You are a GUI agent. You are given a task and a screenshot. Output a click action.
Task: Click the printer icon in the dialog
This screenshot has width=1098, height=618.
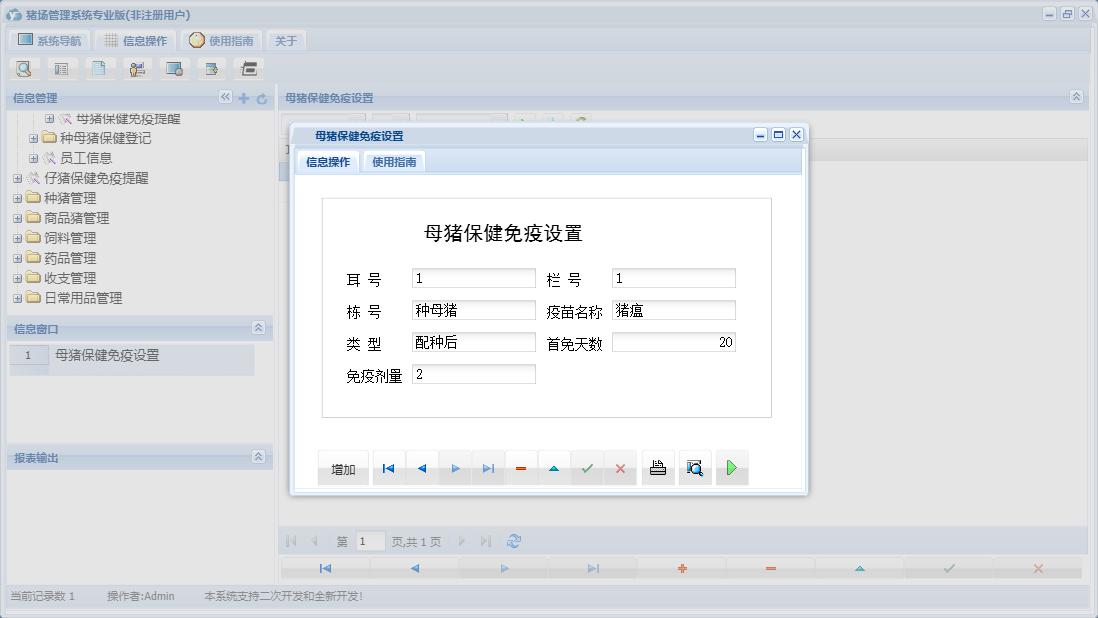(658, 468)
